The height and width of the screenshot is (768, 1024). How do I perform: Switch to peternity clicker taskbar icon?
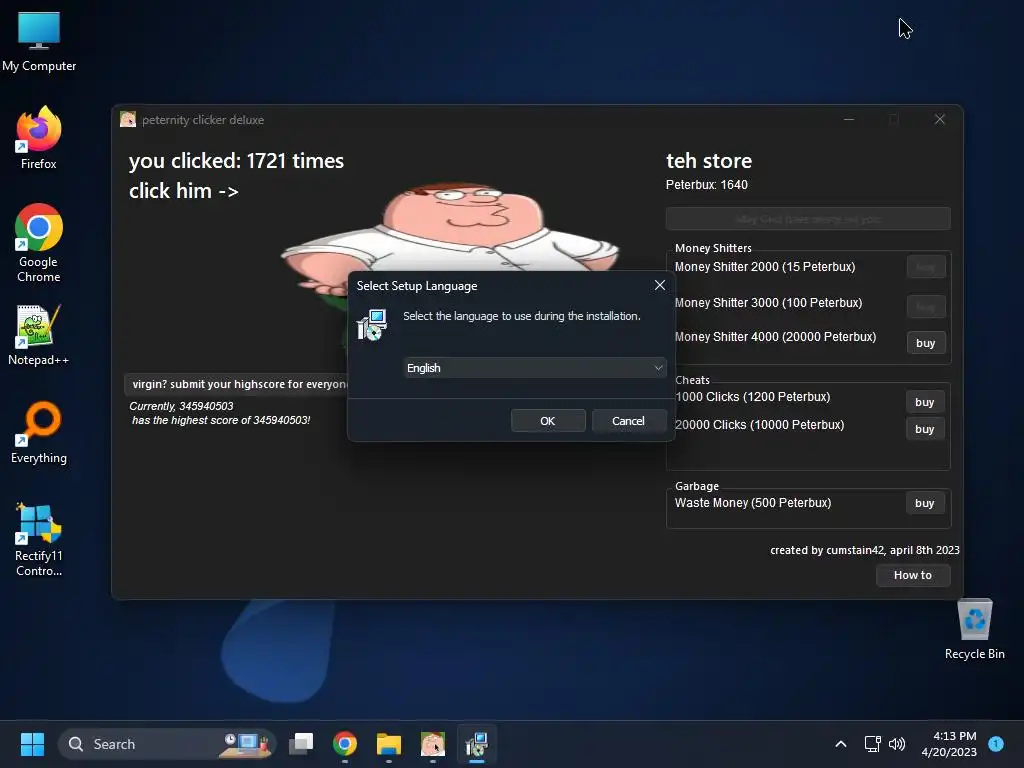(x=432, y=744)
